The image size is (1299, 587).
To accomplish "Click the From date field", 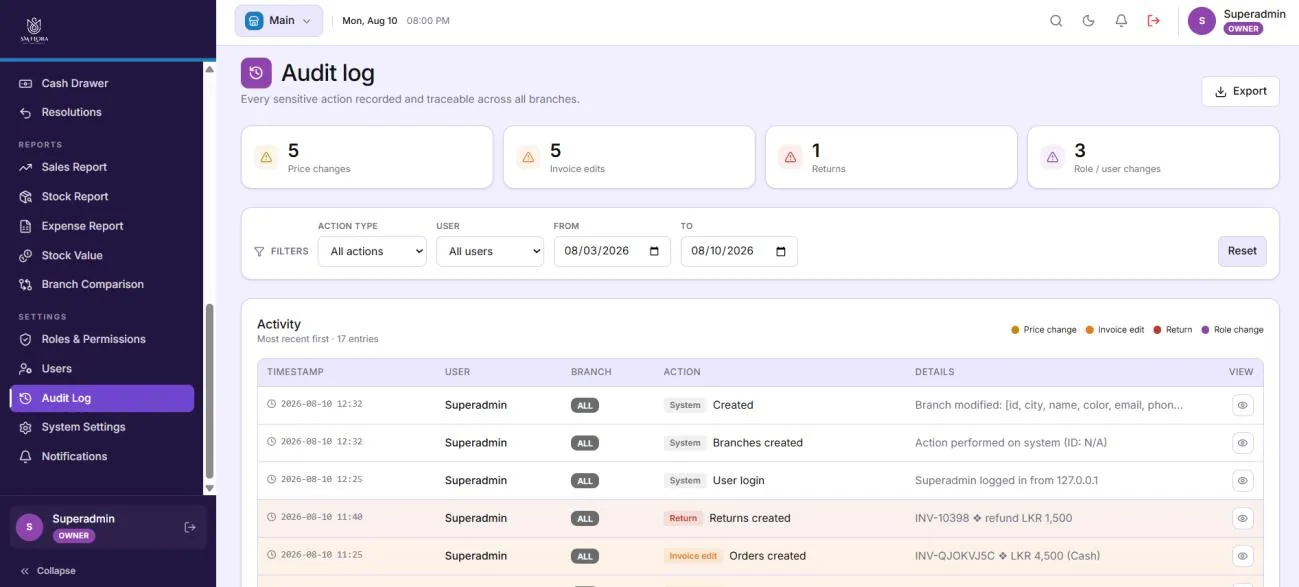I will (x=612, y=251).
